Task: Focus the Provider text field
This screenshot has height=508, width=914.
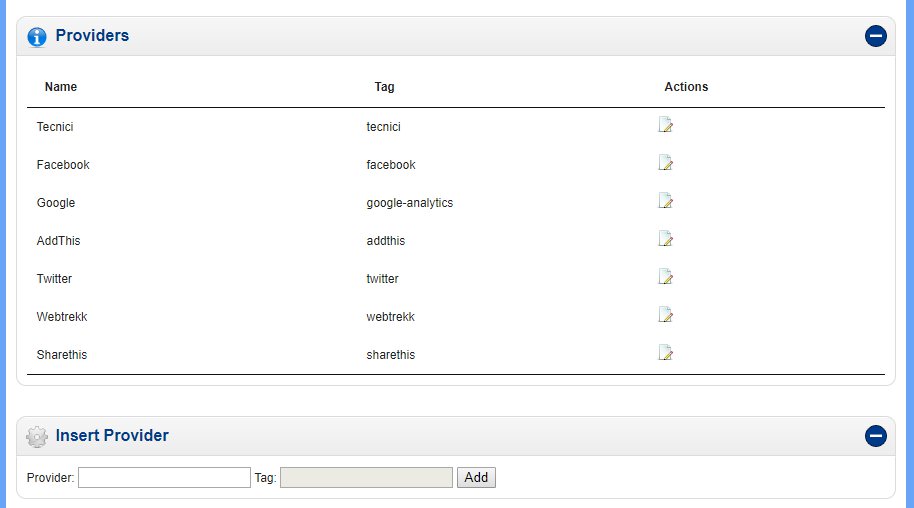Action: click(164, 478)
